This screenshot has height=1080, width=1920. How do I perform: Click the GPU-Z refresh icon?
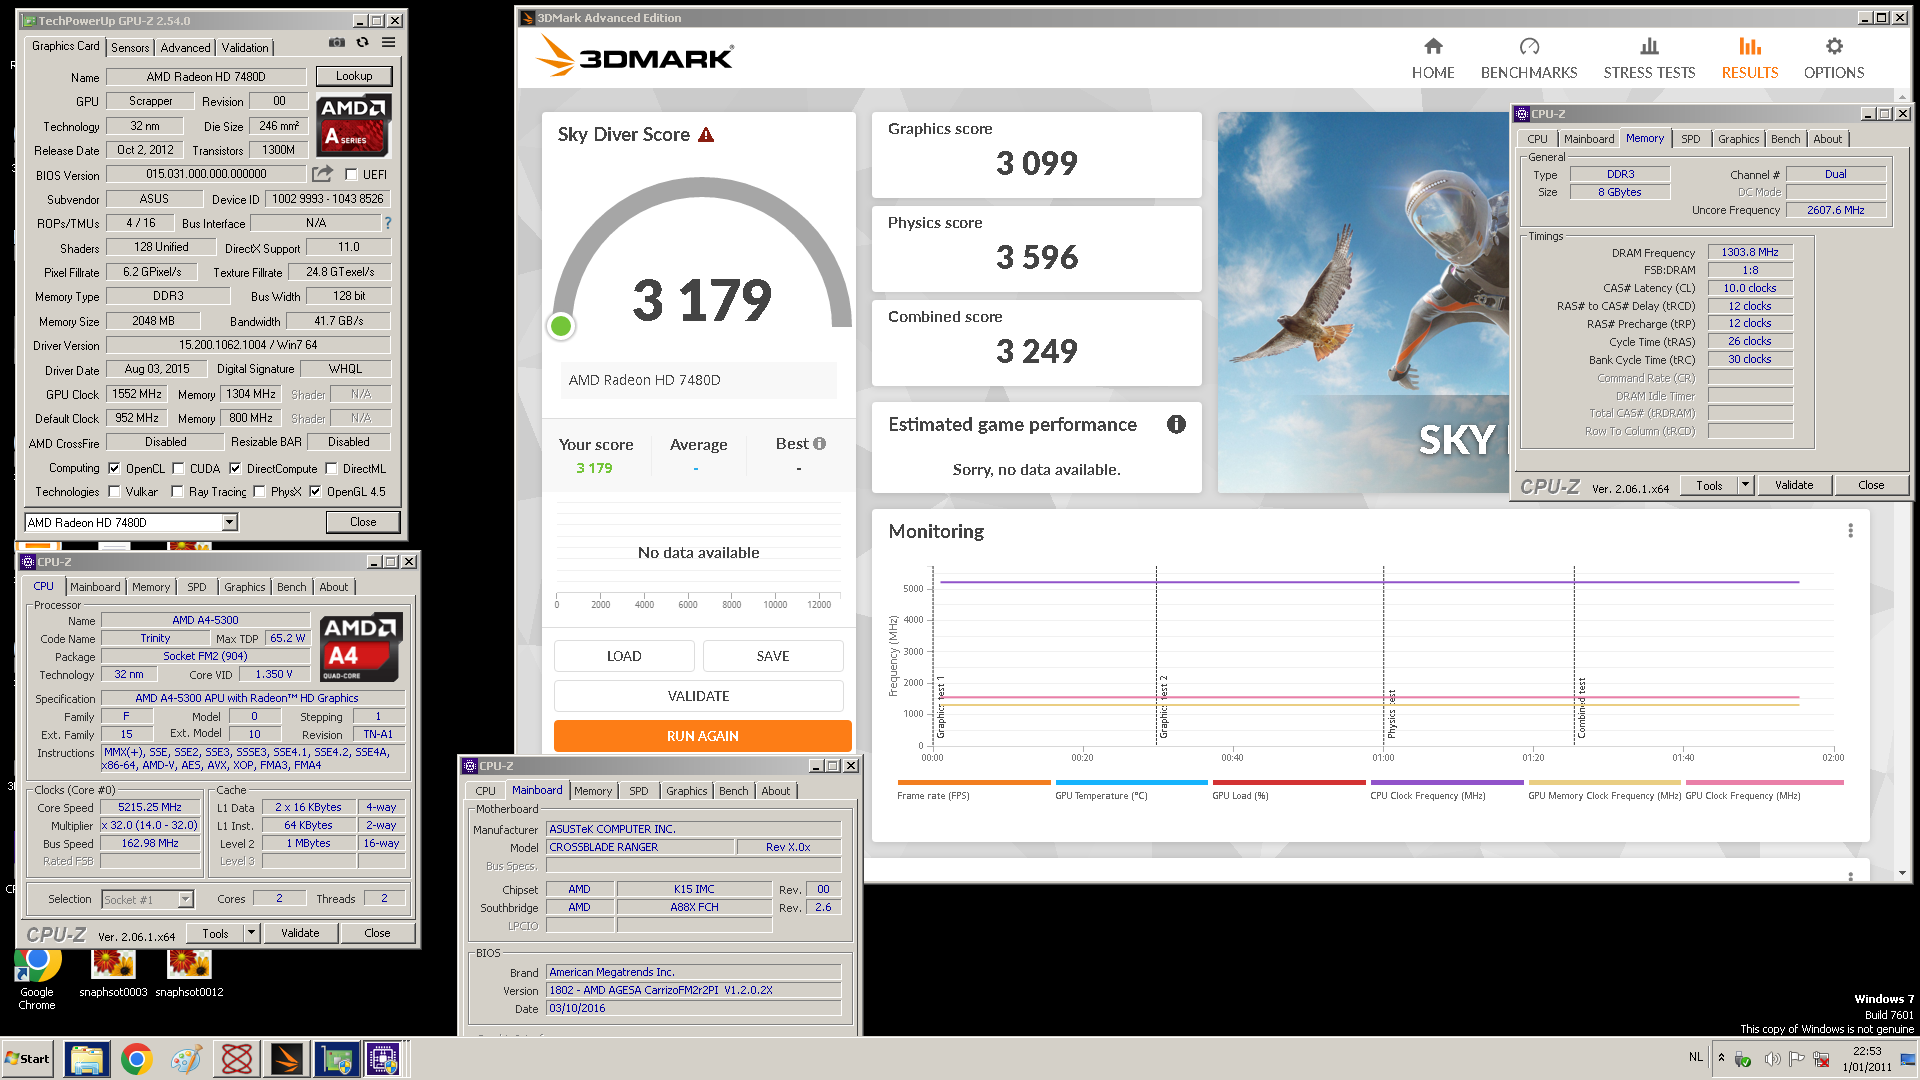pos(362,43)
